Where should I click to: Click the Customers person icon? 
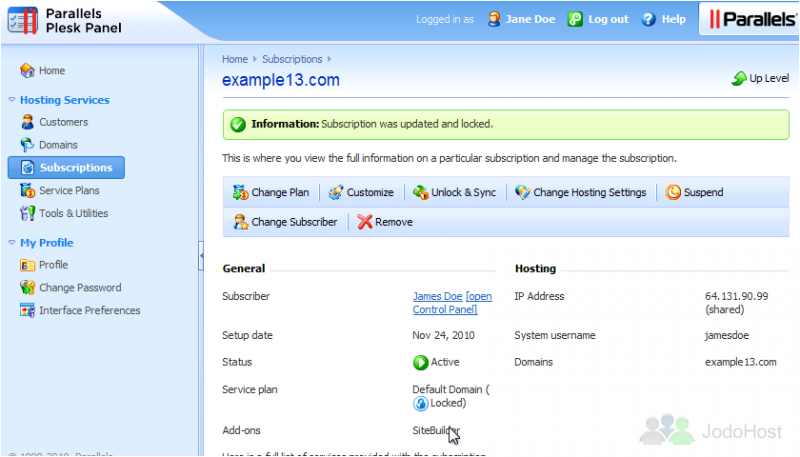[x=27, y=122]
